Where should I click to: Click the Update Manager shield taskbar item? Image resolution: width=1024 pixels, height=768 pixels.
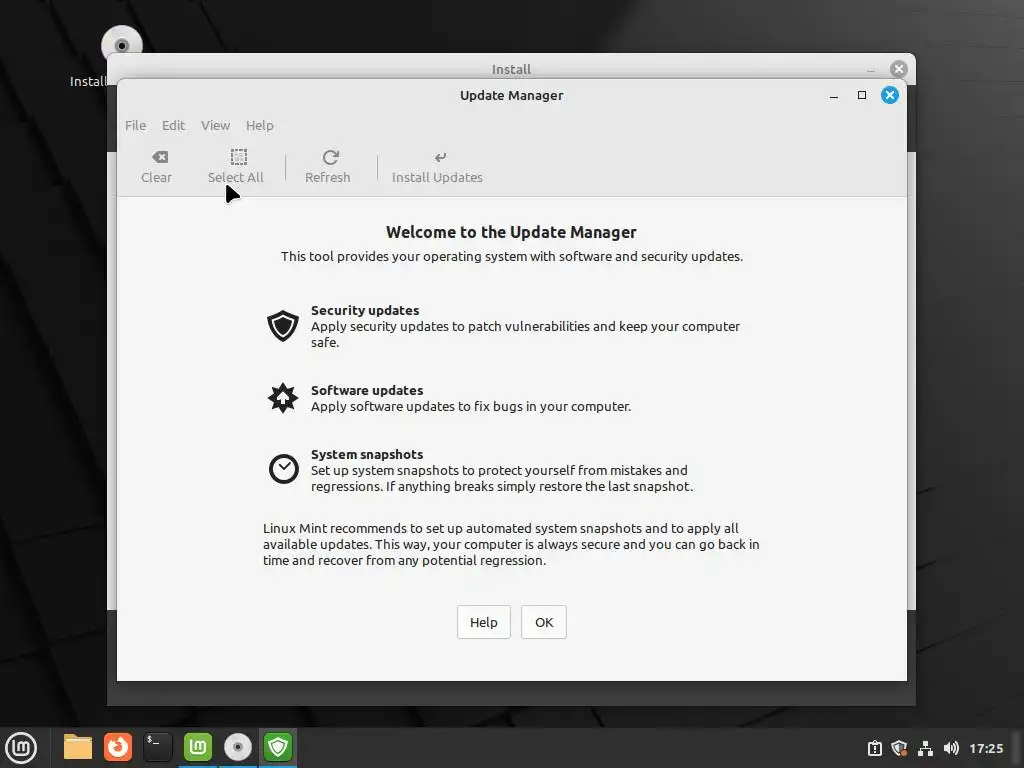pos(278,747)
